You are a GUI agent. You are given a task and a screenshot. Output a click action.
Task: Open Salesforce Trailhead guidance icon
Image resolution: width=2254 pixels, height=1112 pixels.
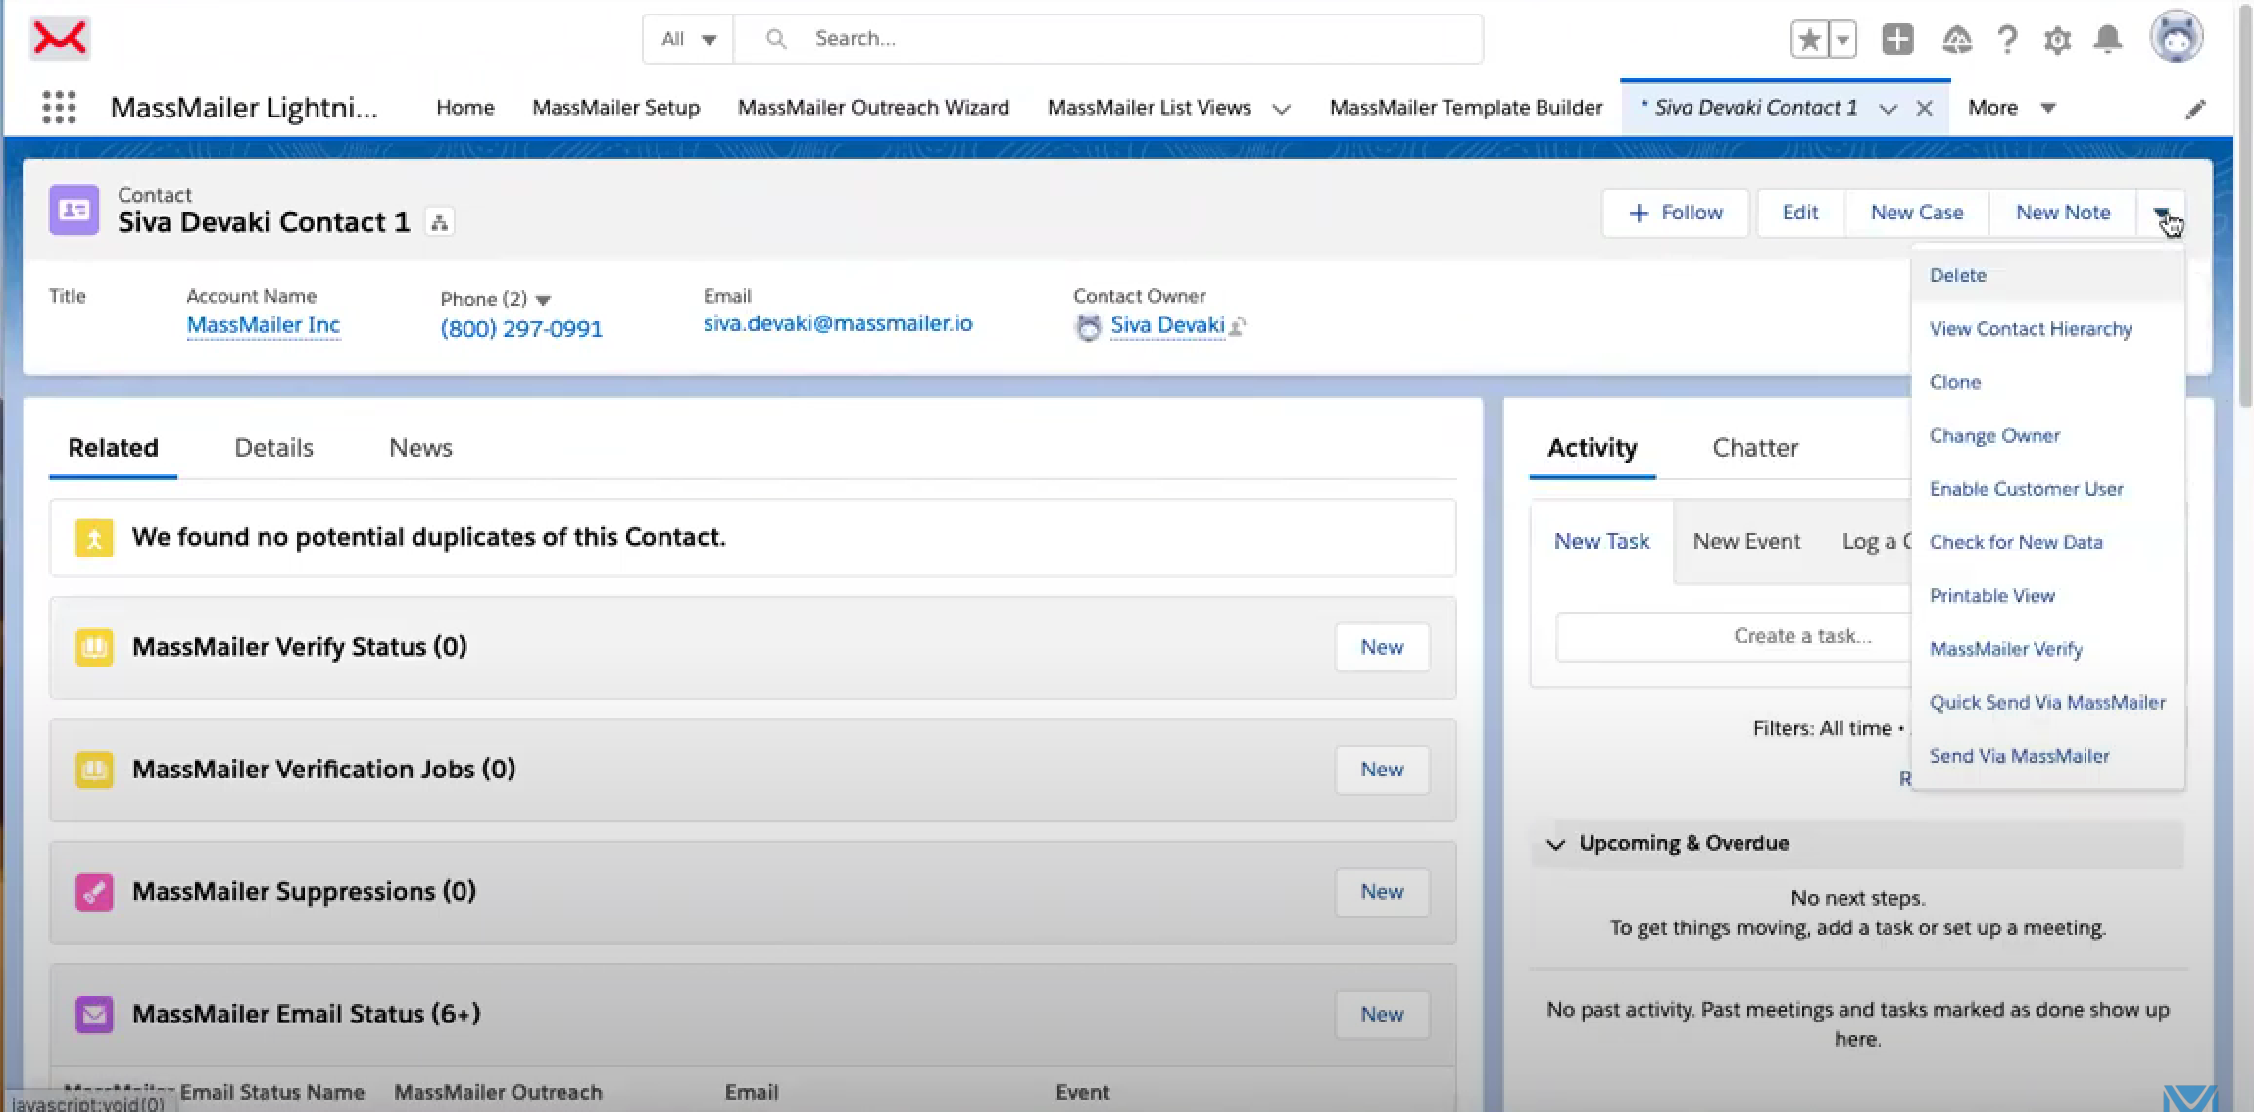[x=1956, y=40]
